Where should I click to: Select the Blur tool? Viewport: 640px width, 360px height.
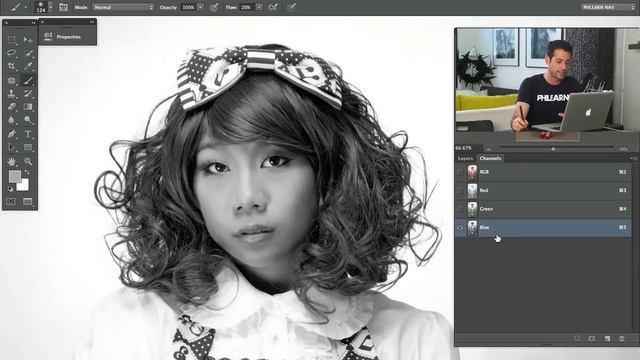click(x=11, y=120)
